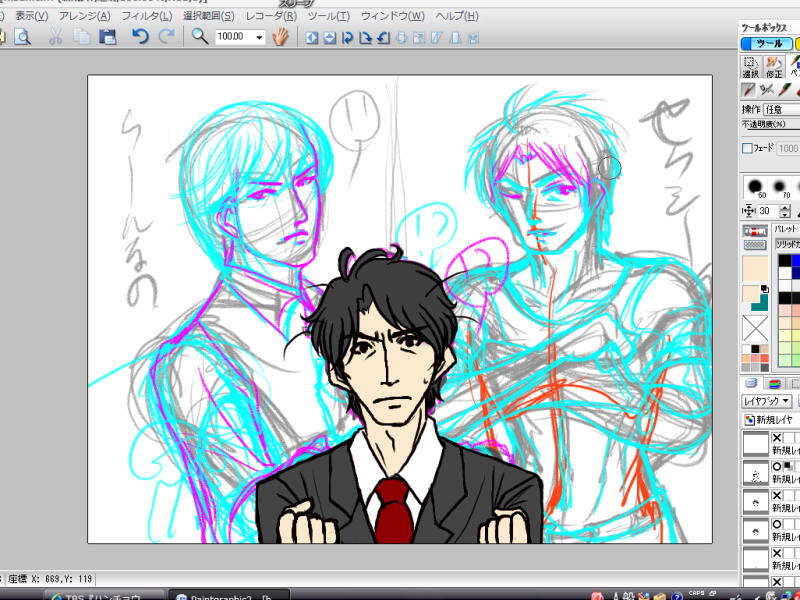Select the second layer thumbnail with figure sketch
Viewport: 800px width, 600px height.
[756, 473]
